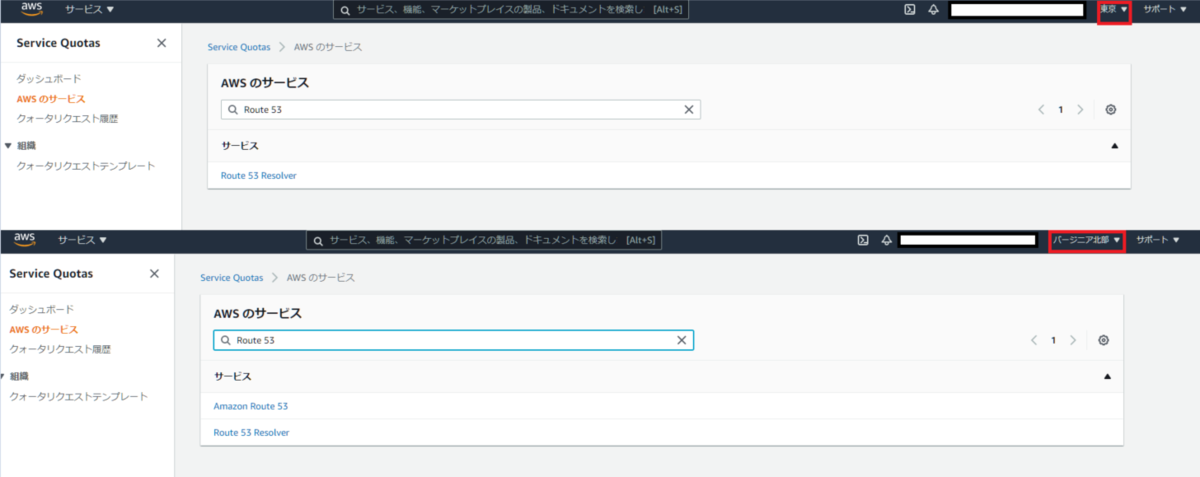Click the AWS logo in the top Tokyo console

pyautogui.click(x=32, y=10)
